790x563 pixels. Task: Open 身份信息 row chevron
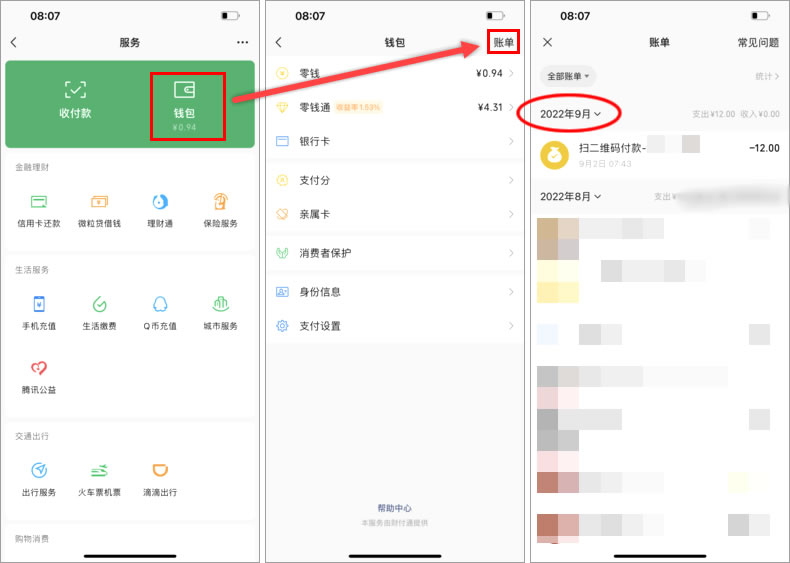[x=511, y=292]
